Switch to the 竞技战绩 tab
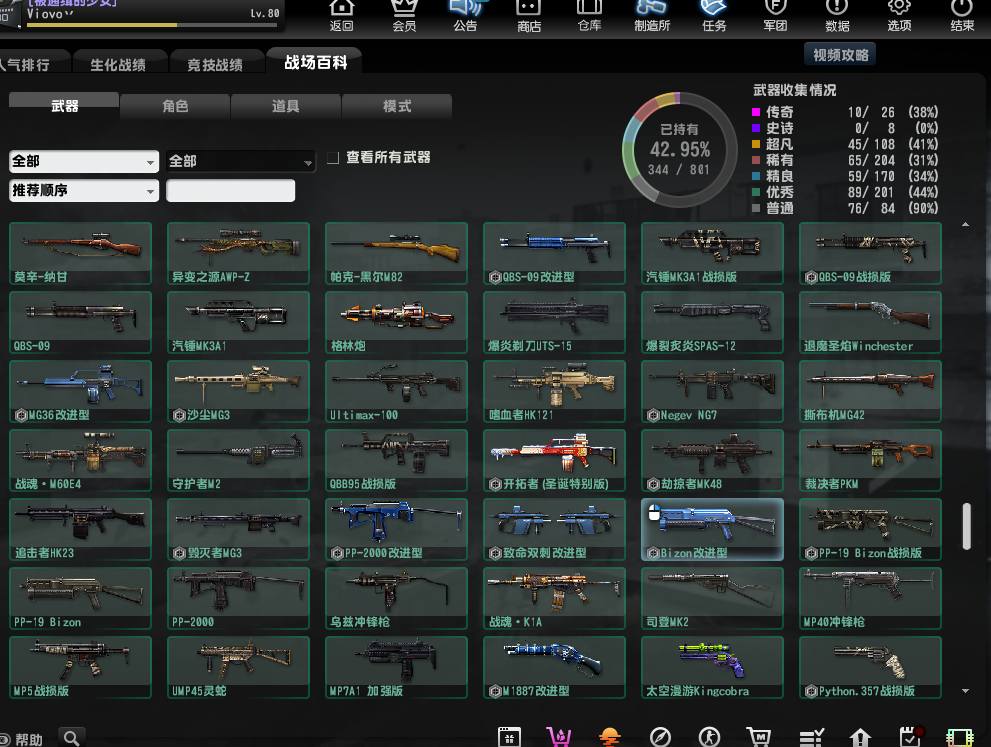This screenshot has height=747, width=991. [215, 64]
